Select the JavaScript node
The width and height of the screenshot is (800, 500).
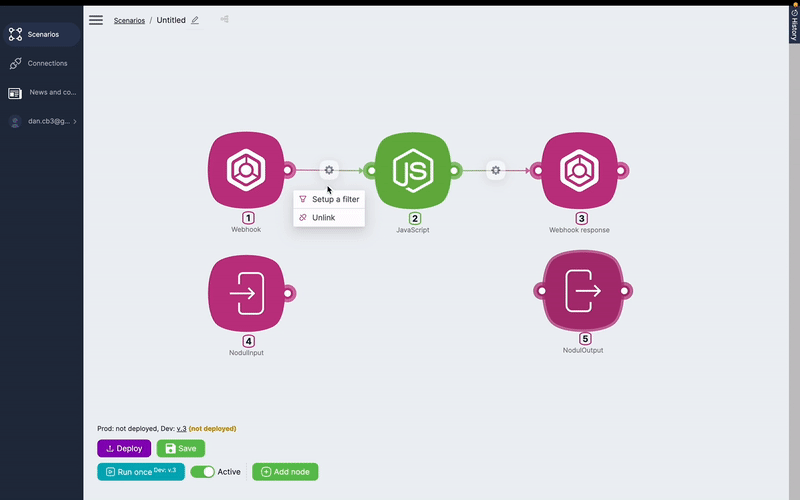(x=413, y=170)
